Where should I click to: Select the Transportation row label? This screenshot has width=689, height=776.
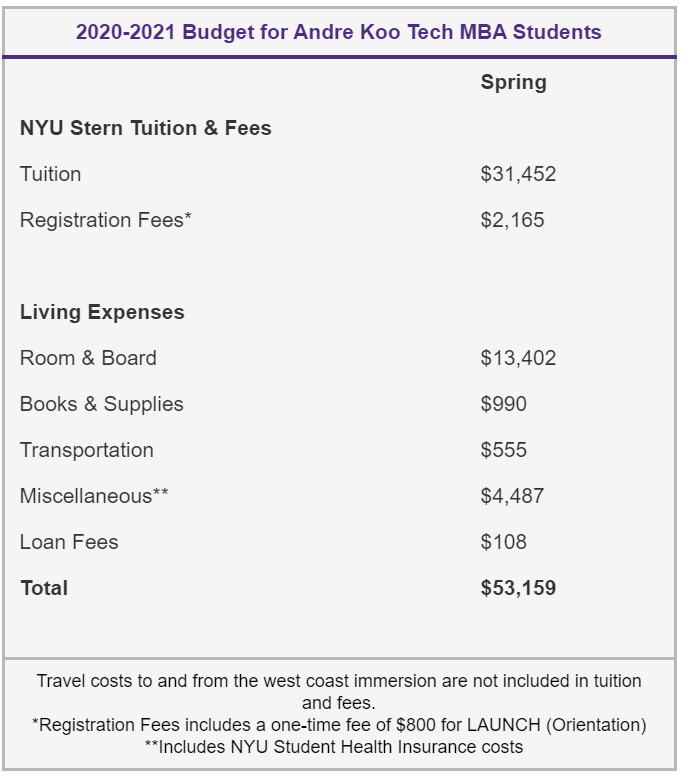pyautogui.click(x=87, y=450)
